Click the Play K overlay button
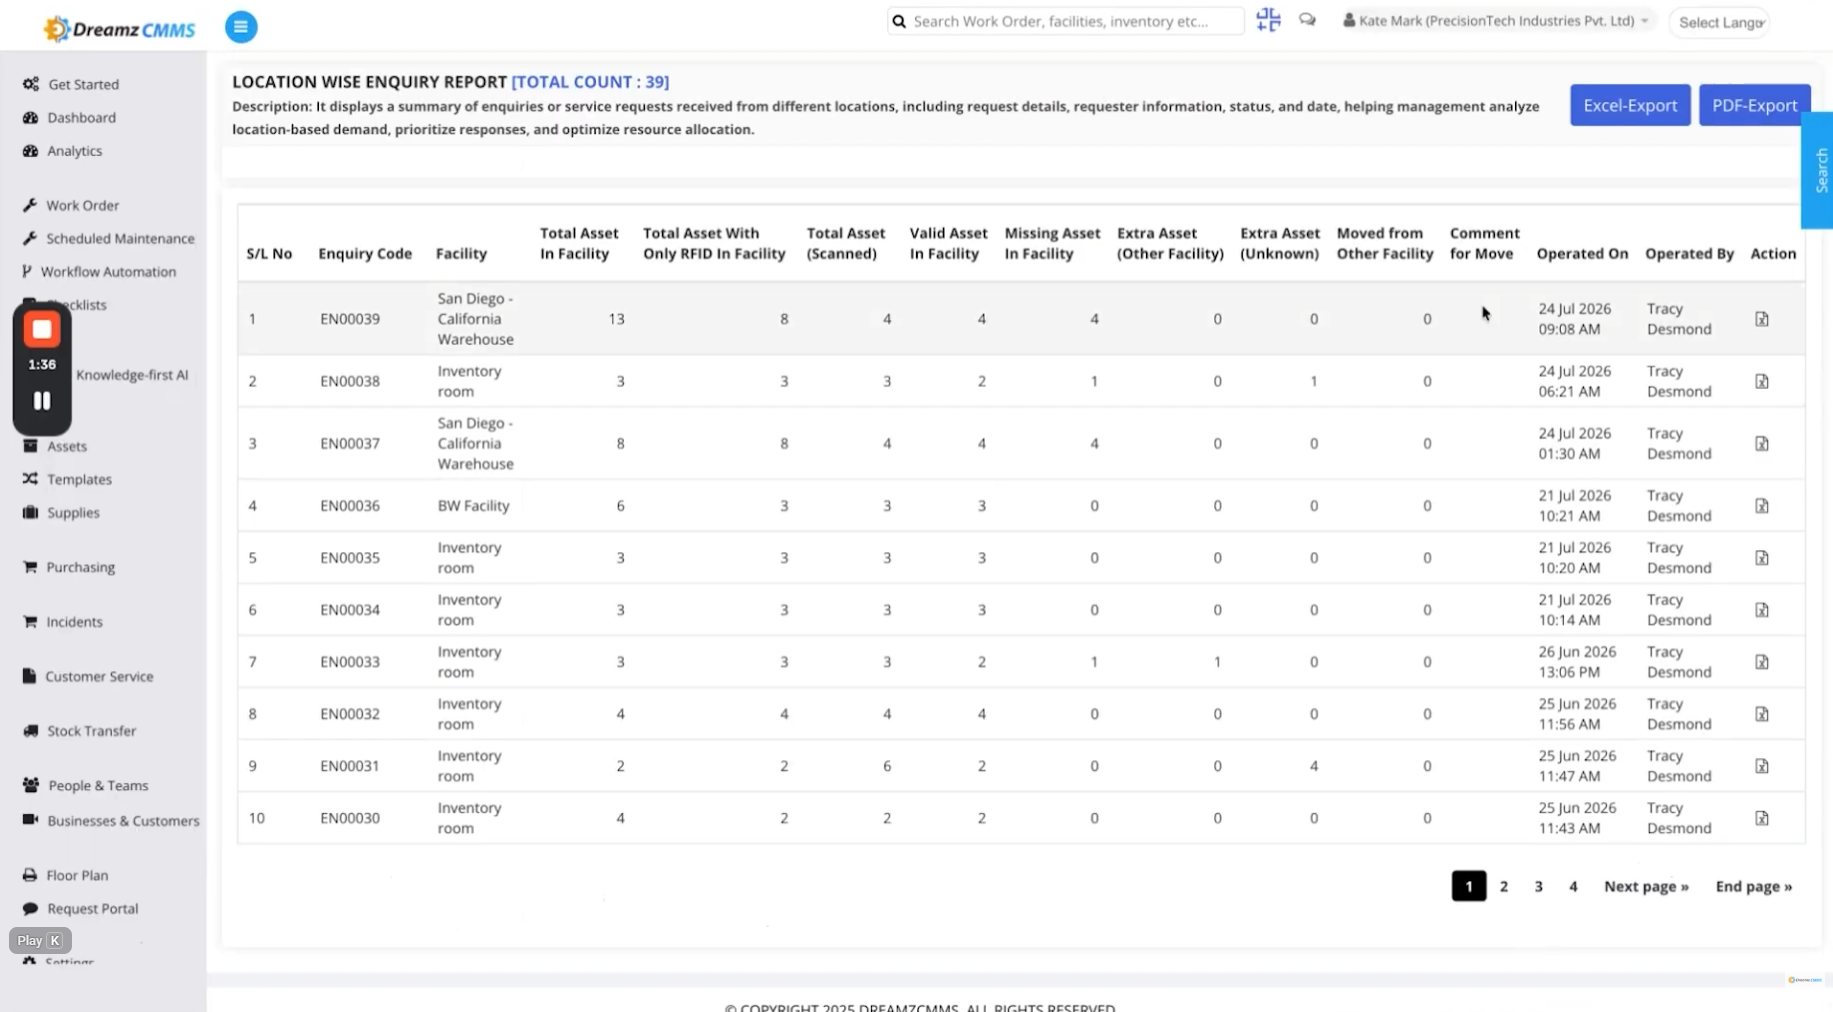This screenshot has height=1012, width=1833. [40, 940]
